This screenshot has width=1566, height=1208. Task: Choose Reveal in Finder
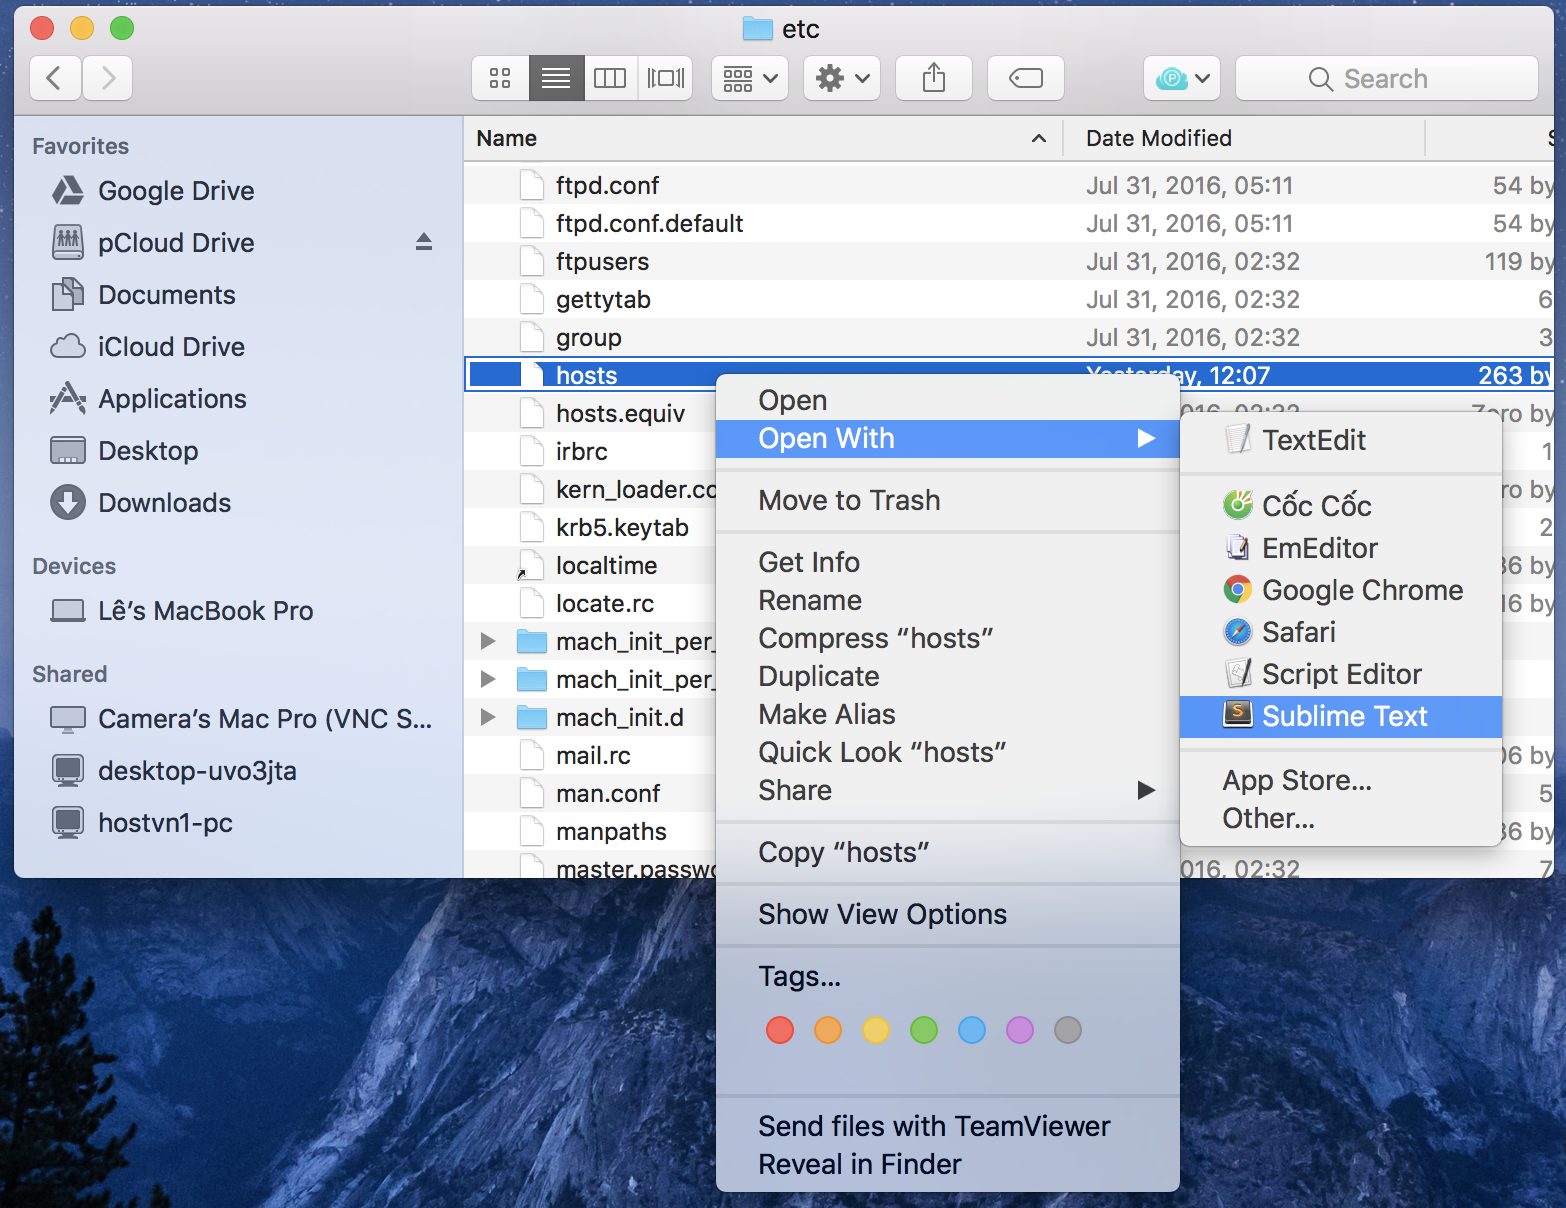(x=948, y=1164)
